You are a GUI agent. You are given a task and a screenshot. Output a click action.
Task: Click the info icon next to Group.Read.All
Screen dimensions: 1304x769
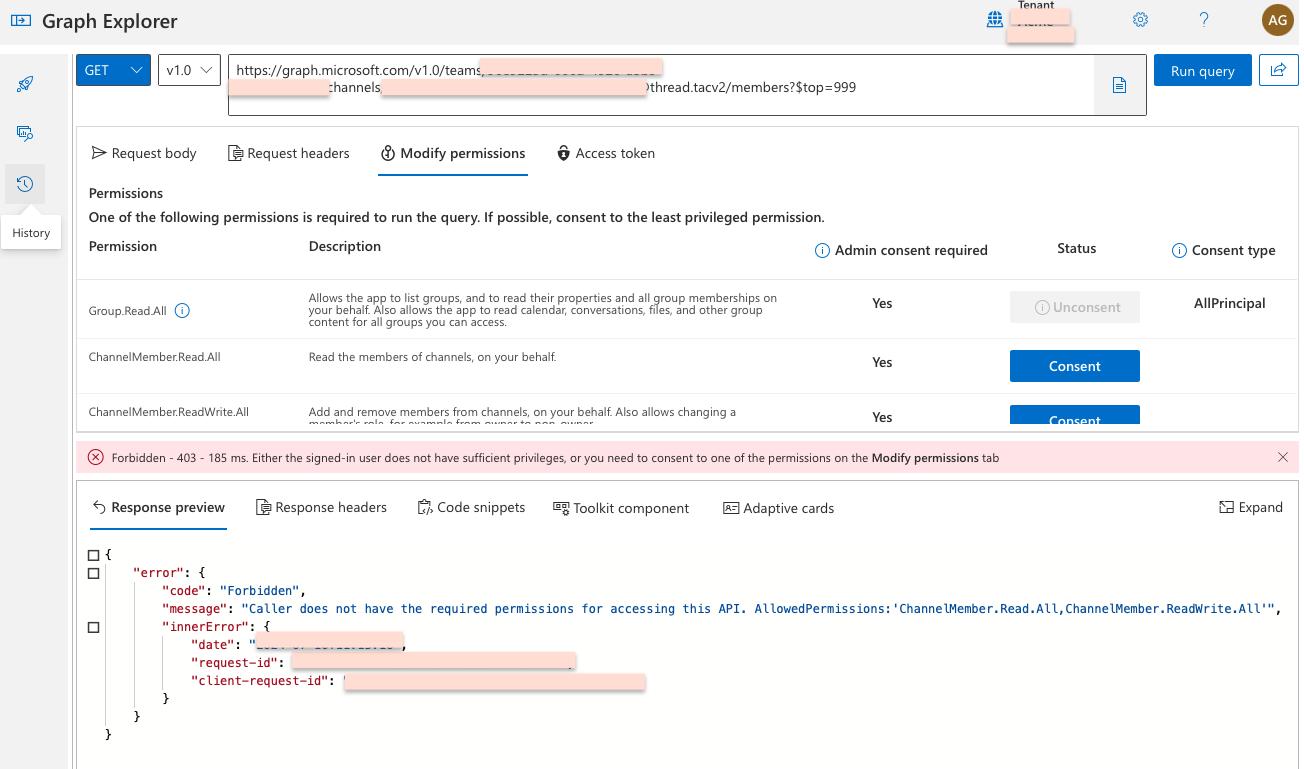coord(182,311)
